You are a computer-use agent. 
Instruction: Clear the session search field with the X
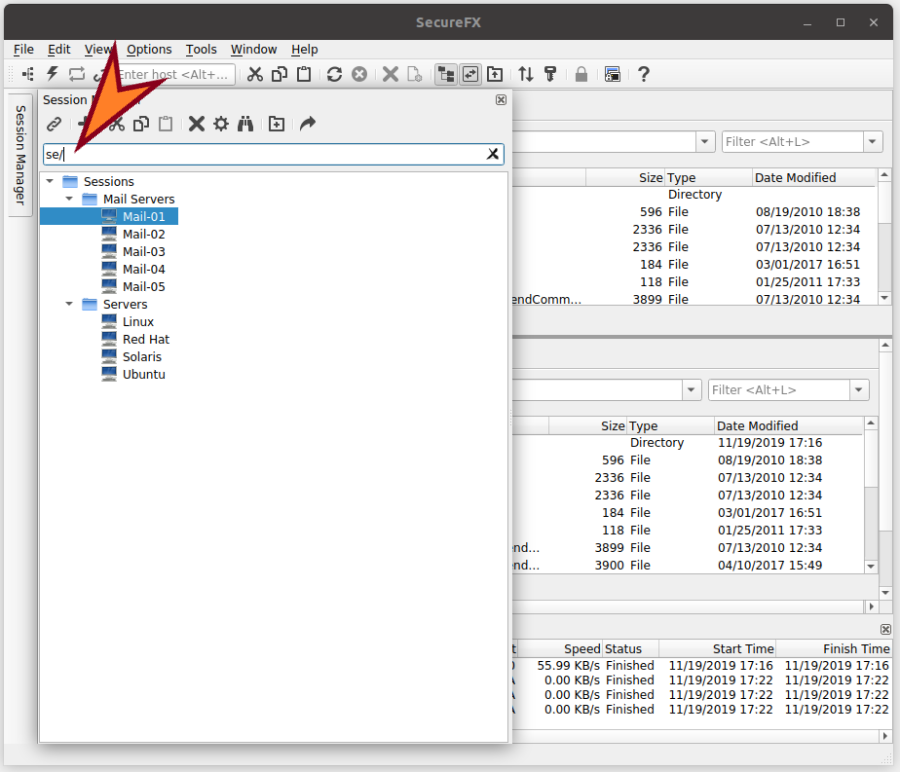click(493, 154)
